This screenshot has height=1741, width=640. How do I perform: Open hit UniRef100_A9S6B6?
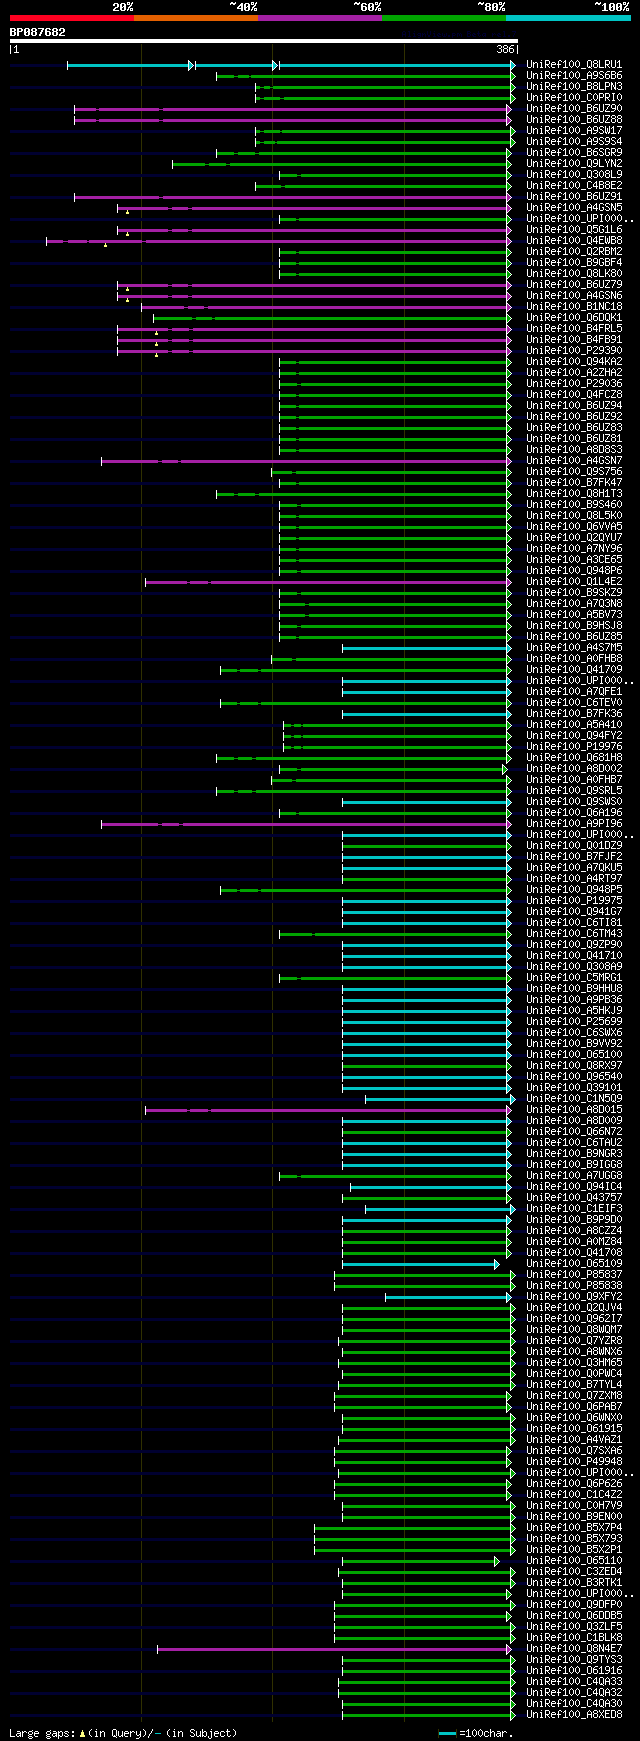pos(574,76)
